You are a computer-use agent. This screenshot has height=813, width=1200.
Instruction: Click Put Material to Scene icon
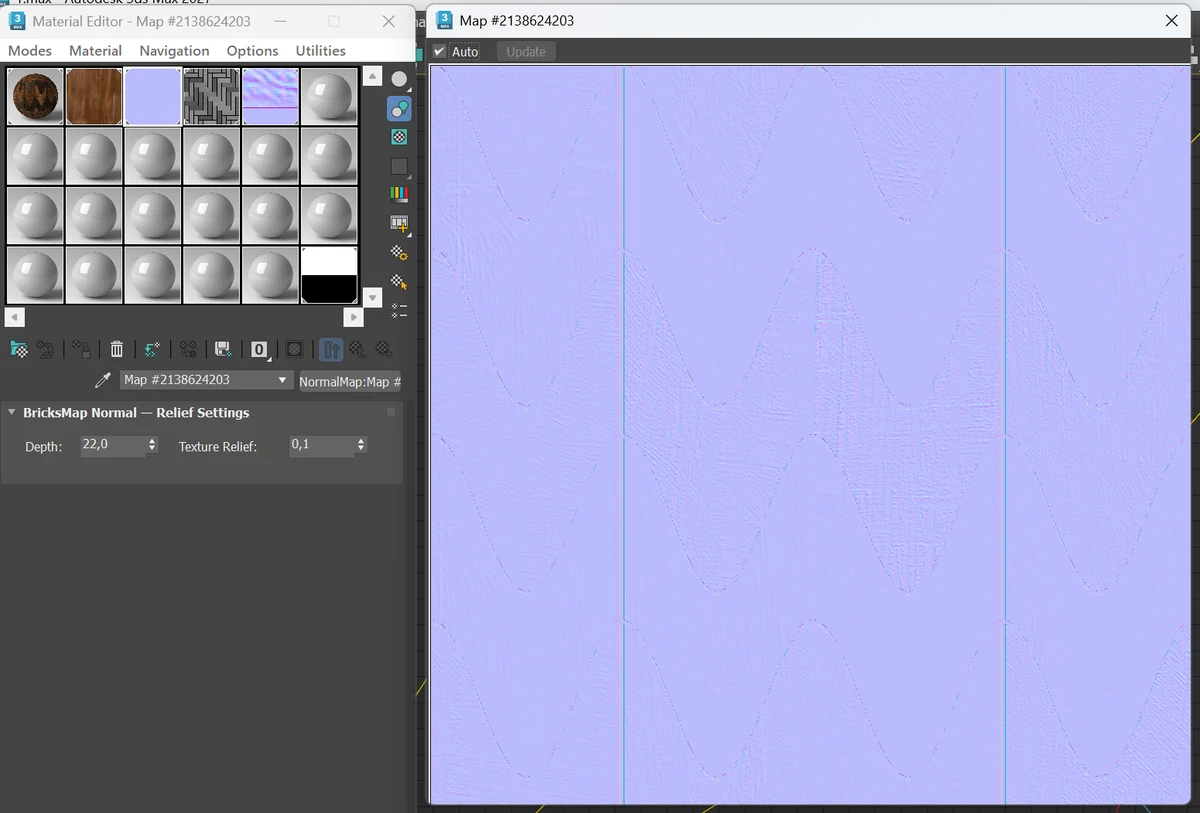pyautogui.click(x=45, y=349)
